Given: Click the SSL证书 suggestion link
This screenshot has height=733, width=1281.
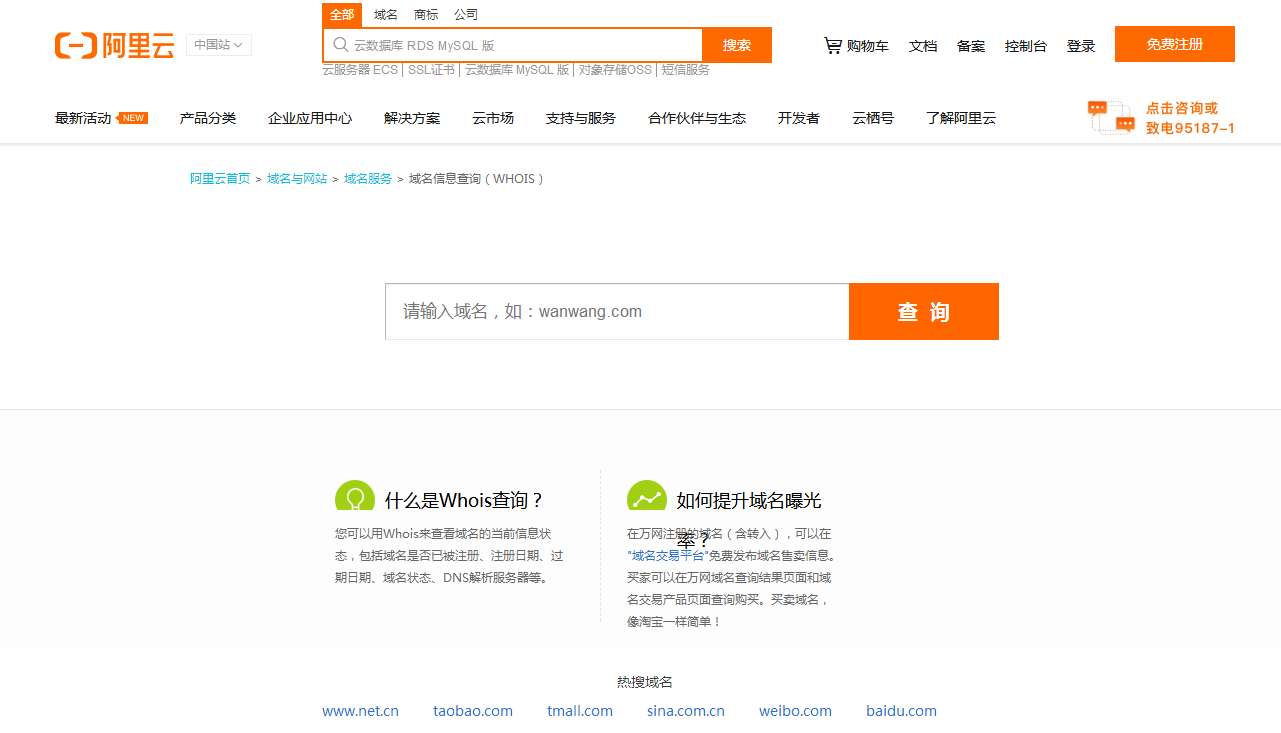Looking at the screenshot, I should pyautogui.click(x=431, y=70).
